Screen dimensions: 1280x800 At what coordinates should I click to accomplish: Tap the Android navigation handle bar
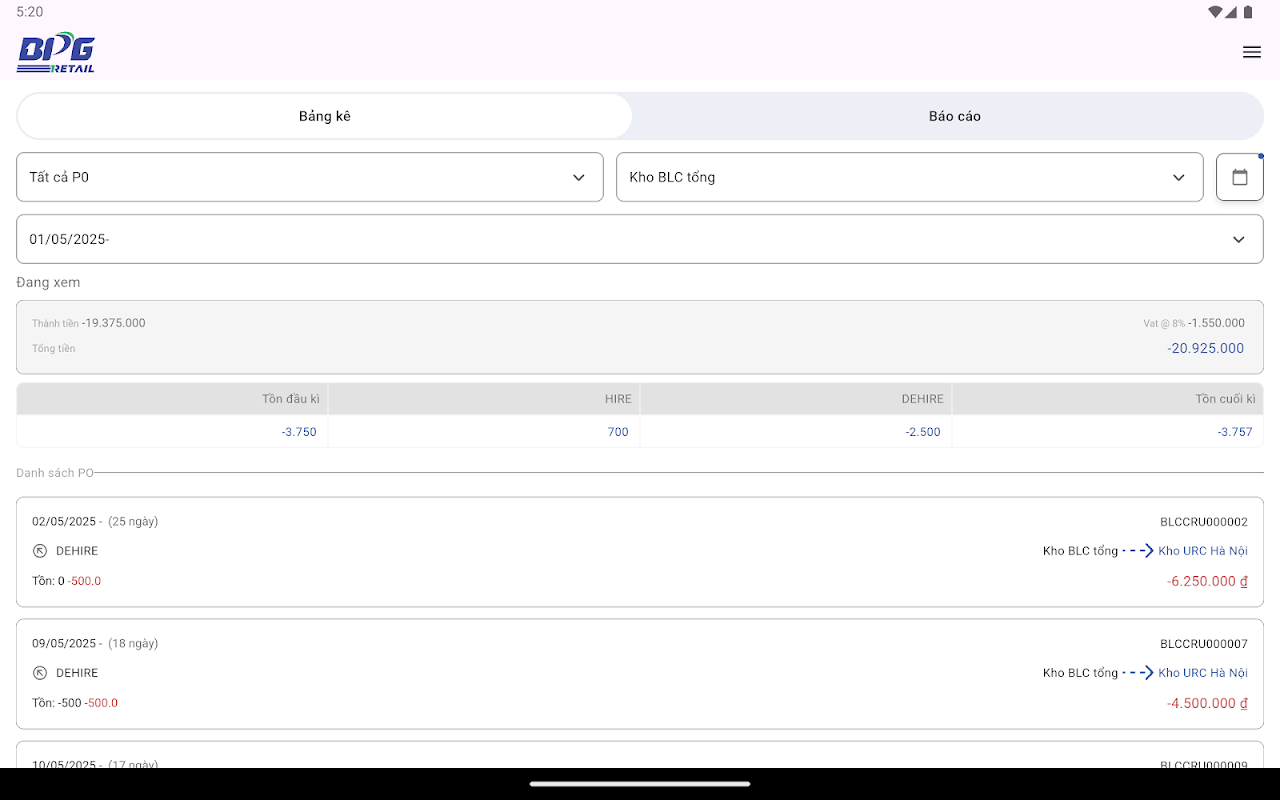640,784
